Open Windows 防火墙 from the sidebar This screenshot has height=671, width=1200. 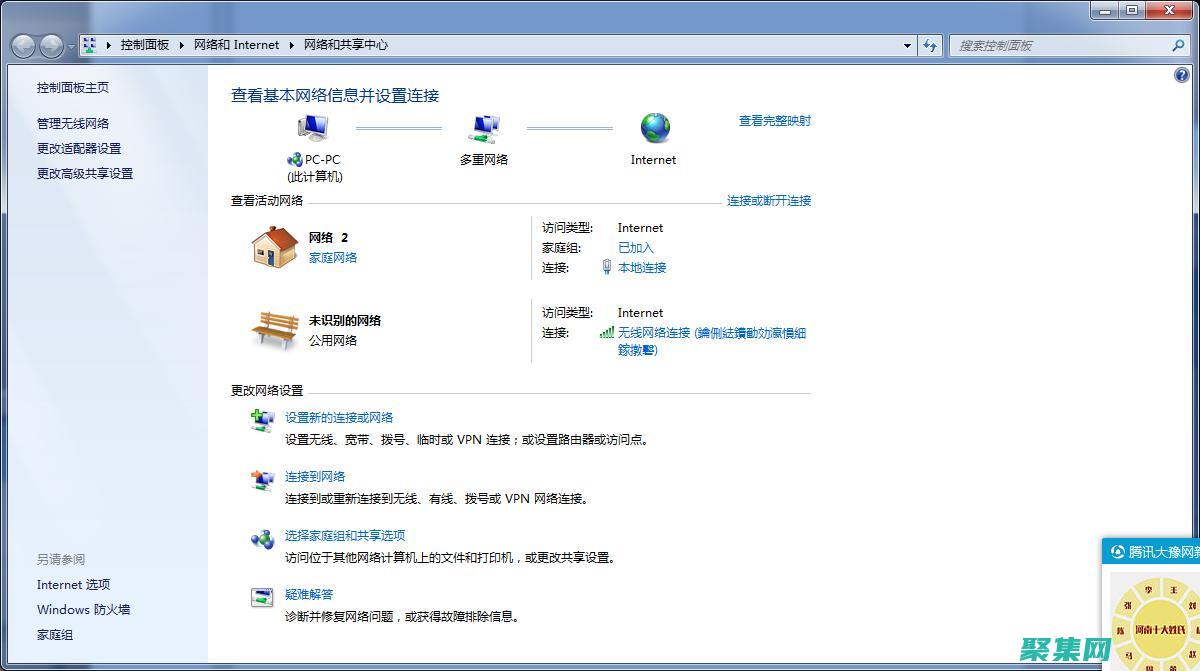pos(83,609)
